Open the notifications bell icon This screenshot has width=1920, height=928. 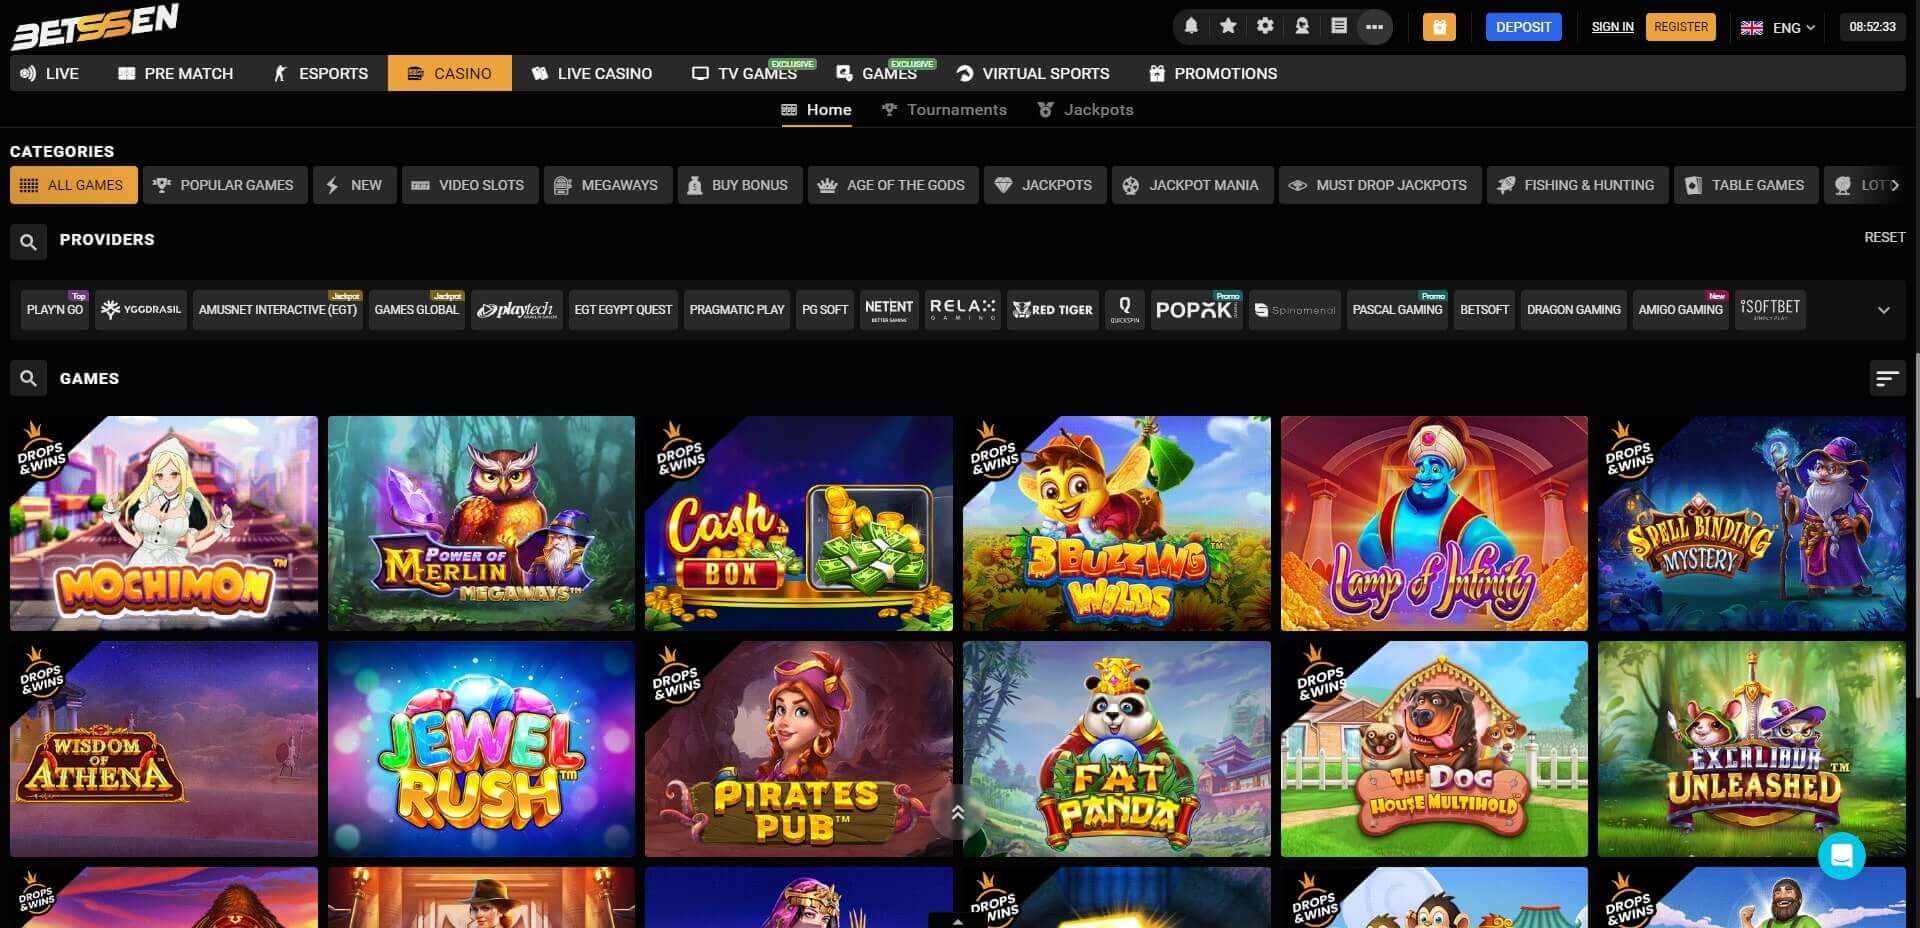click(1191, 27)
